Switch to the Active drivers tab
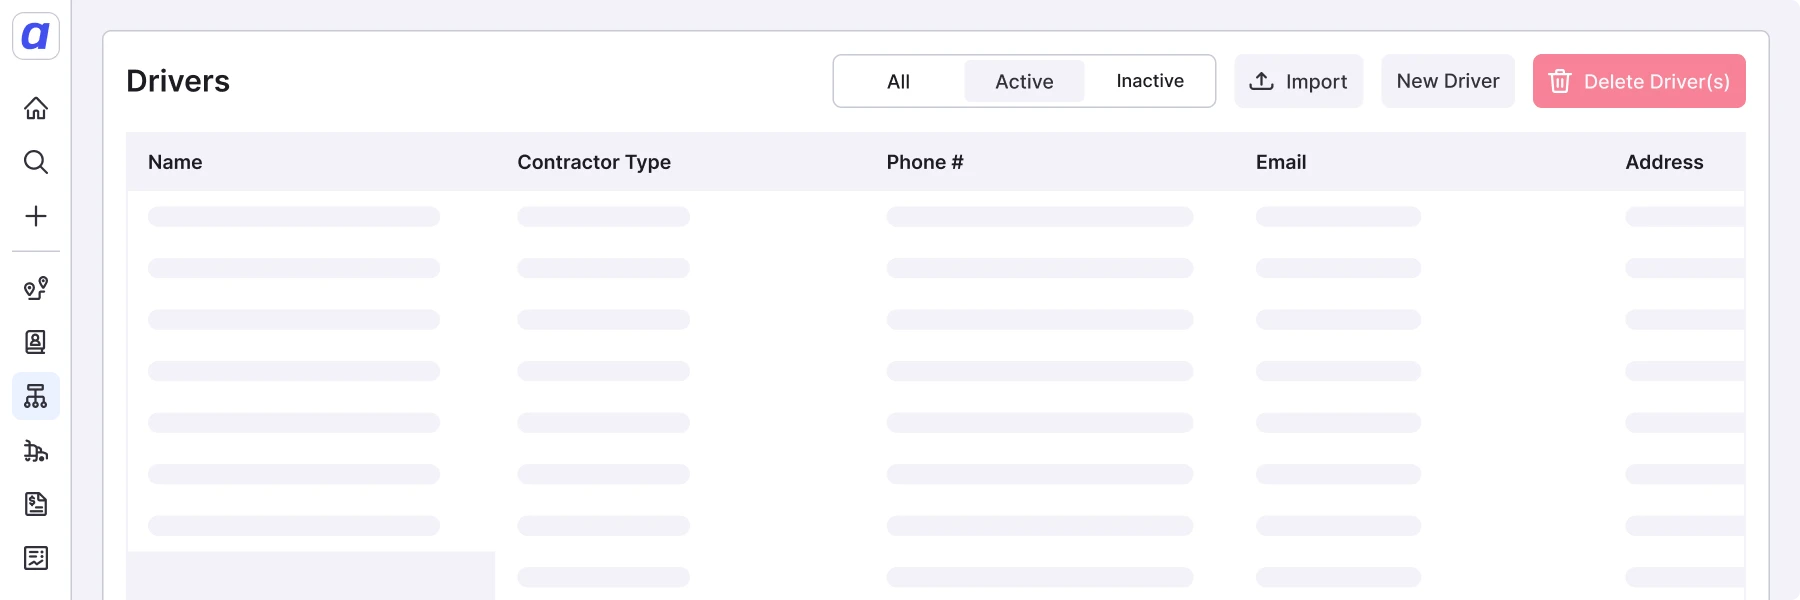Viewport: 1800px width, 600px height. 1024,81
